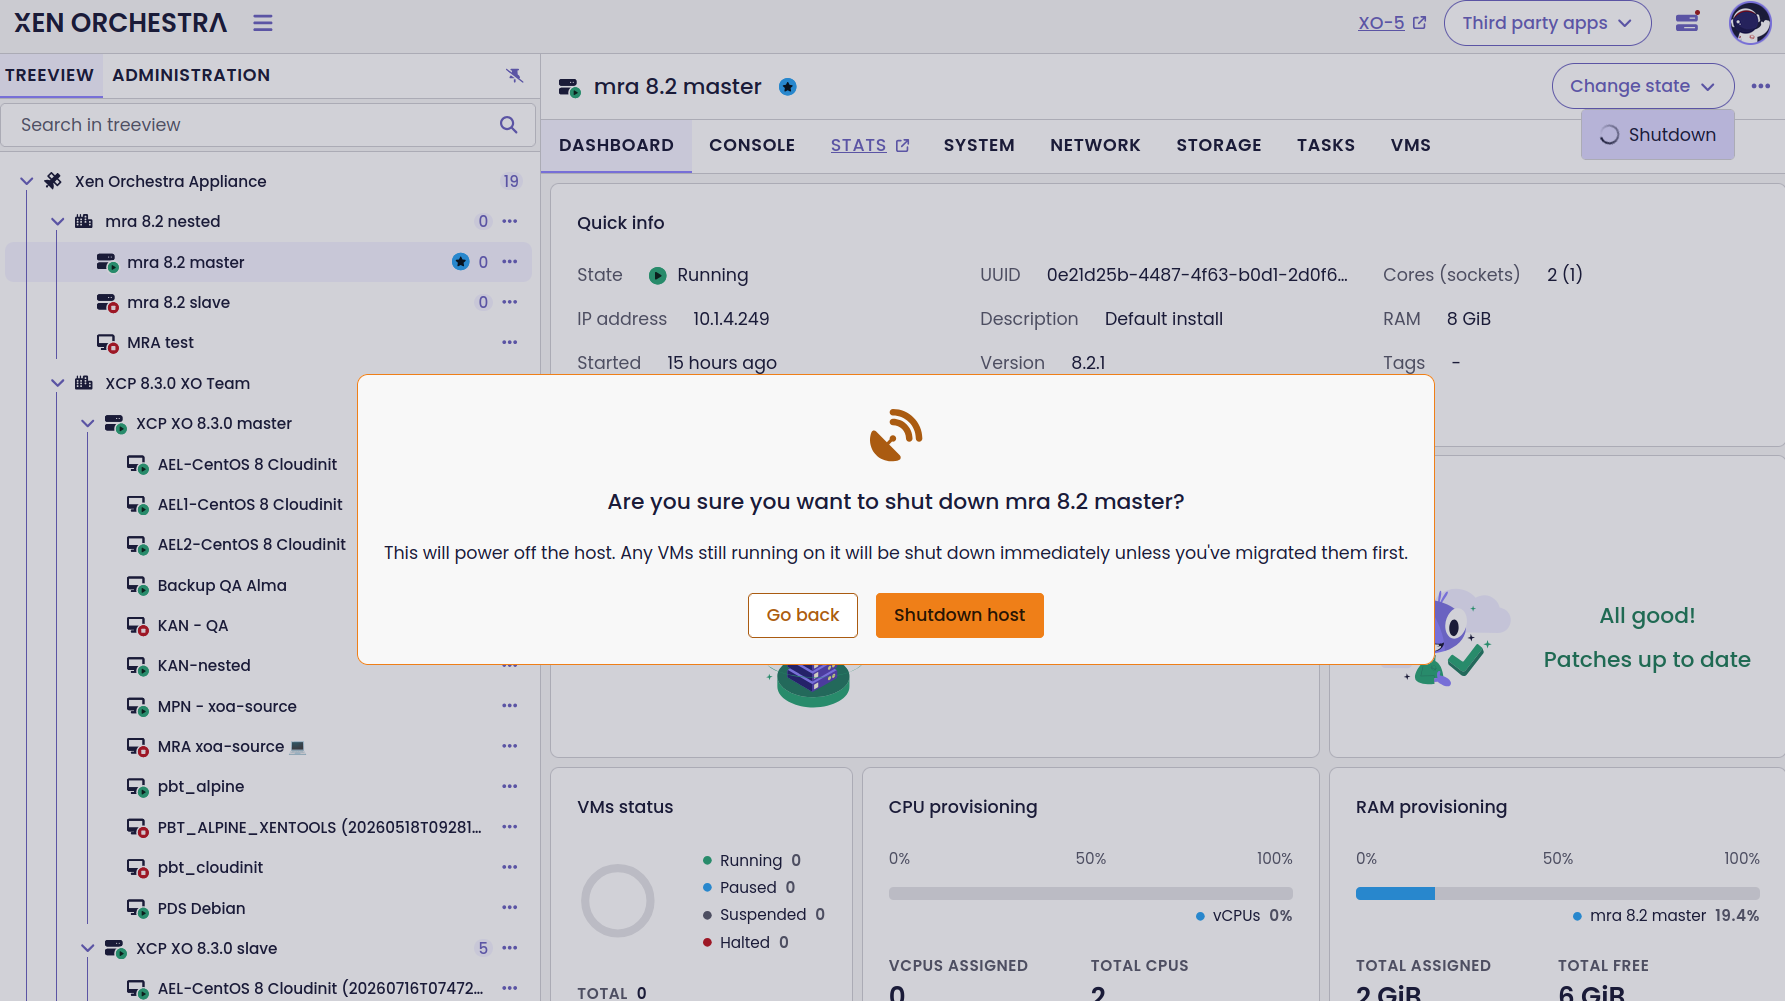Open more actions for MRA test VM
The width and height of the screenshot is (1785, 1001).
point(510,342)
